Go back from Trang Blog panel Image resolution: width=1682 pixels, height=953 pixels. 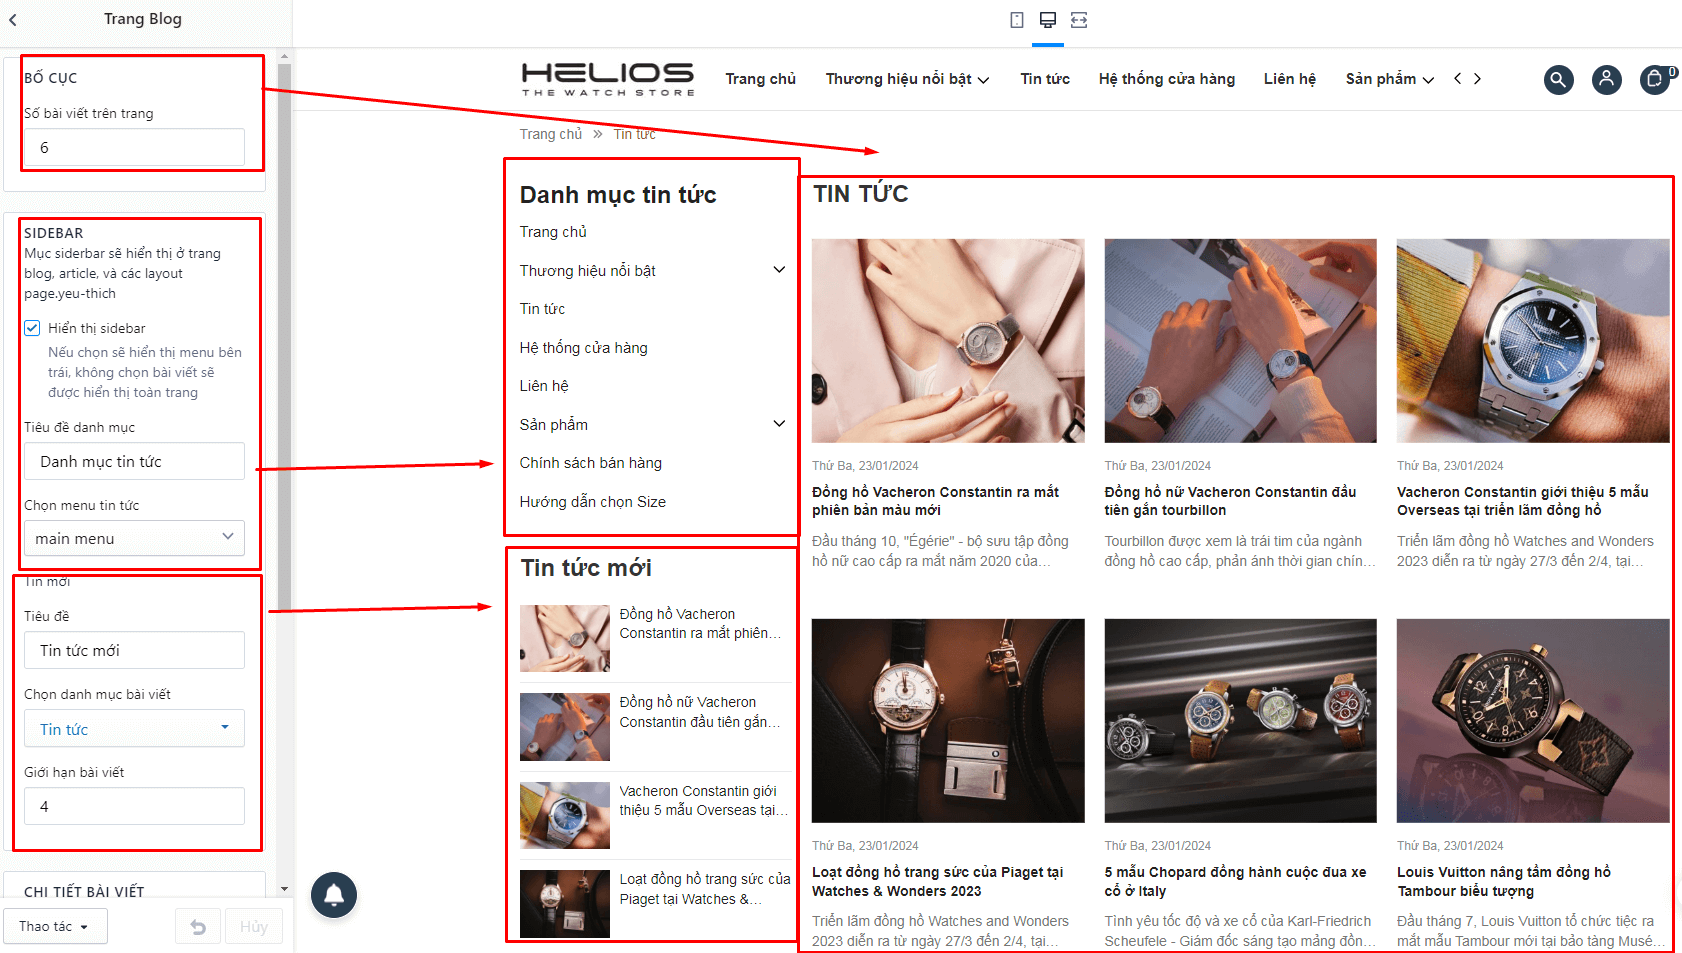(13, 19)
